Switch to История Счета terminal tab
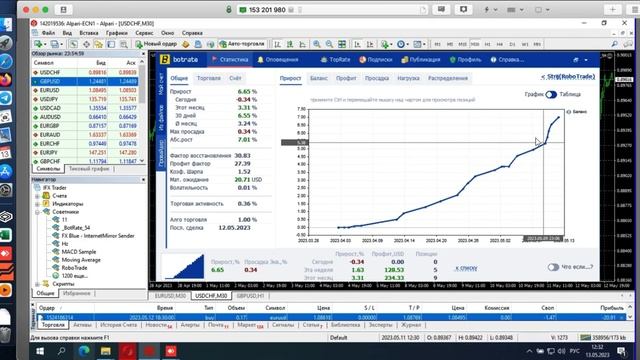 pyautogui.click(x=118, y=325)
